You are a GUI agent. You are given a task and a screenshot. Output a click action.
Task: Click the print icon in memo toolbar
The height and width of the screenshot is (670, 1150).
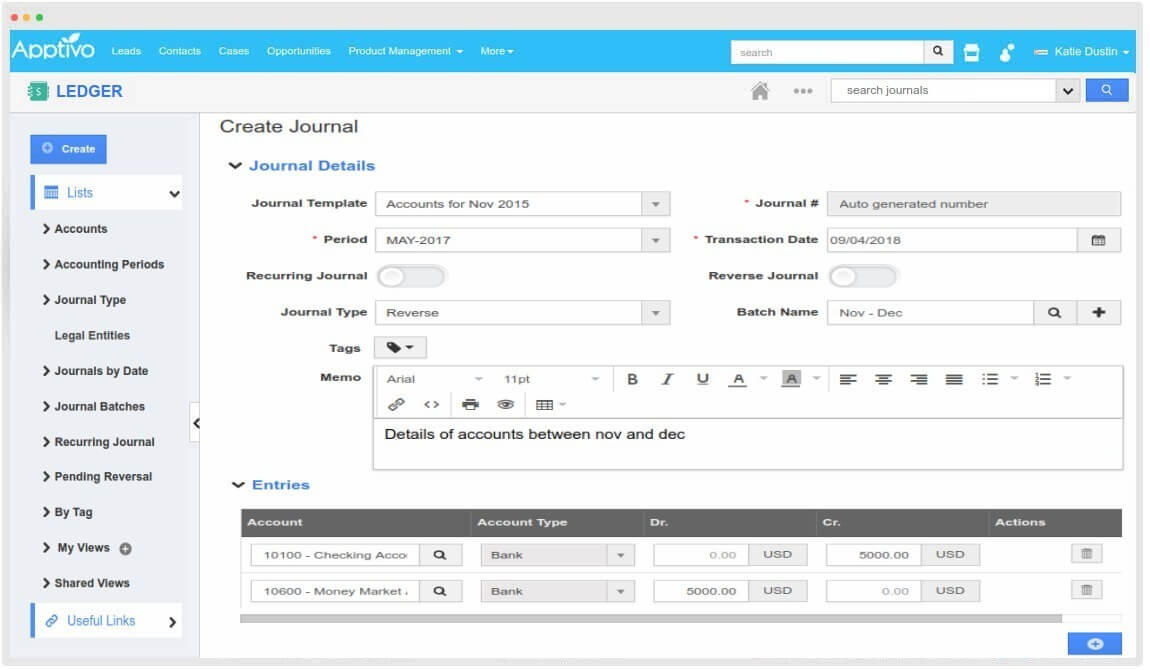470,405
